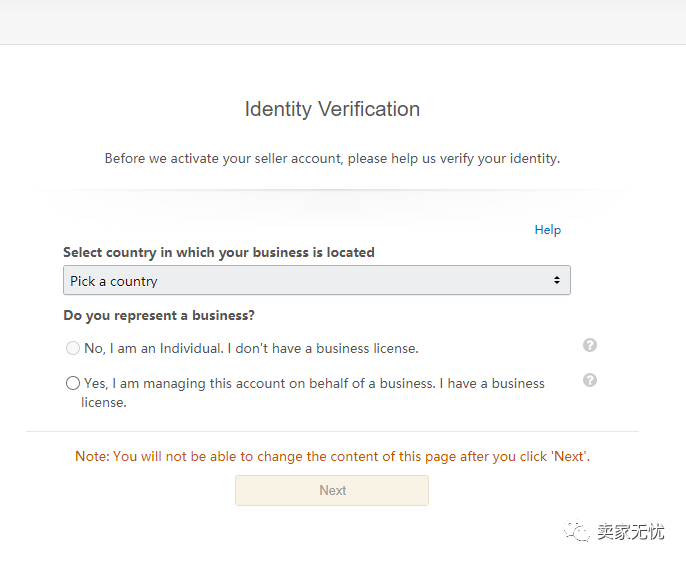
Task: Click the arrow on the country selector
Action: click(x=557, y=281)
